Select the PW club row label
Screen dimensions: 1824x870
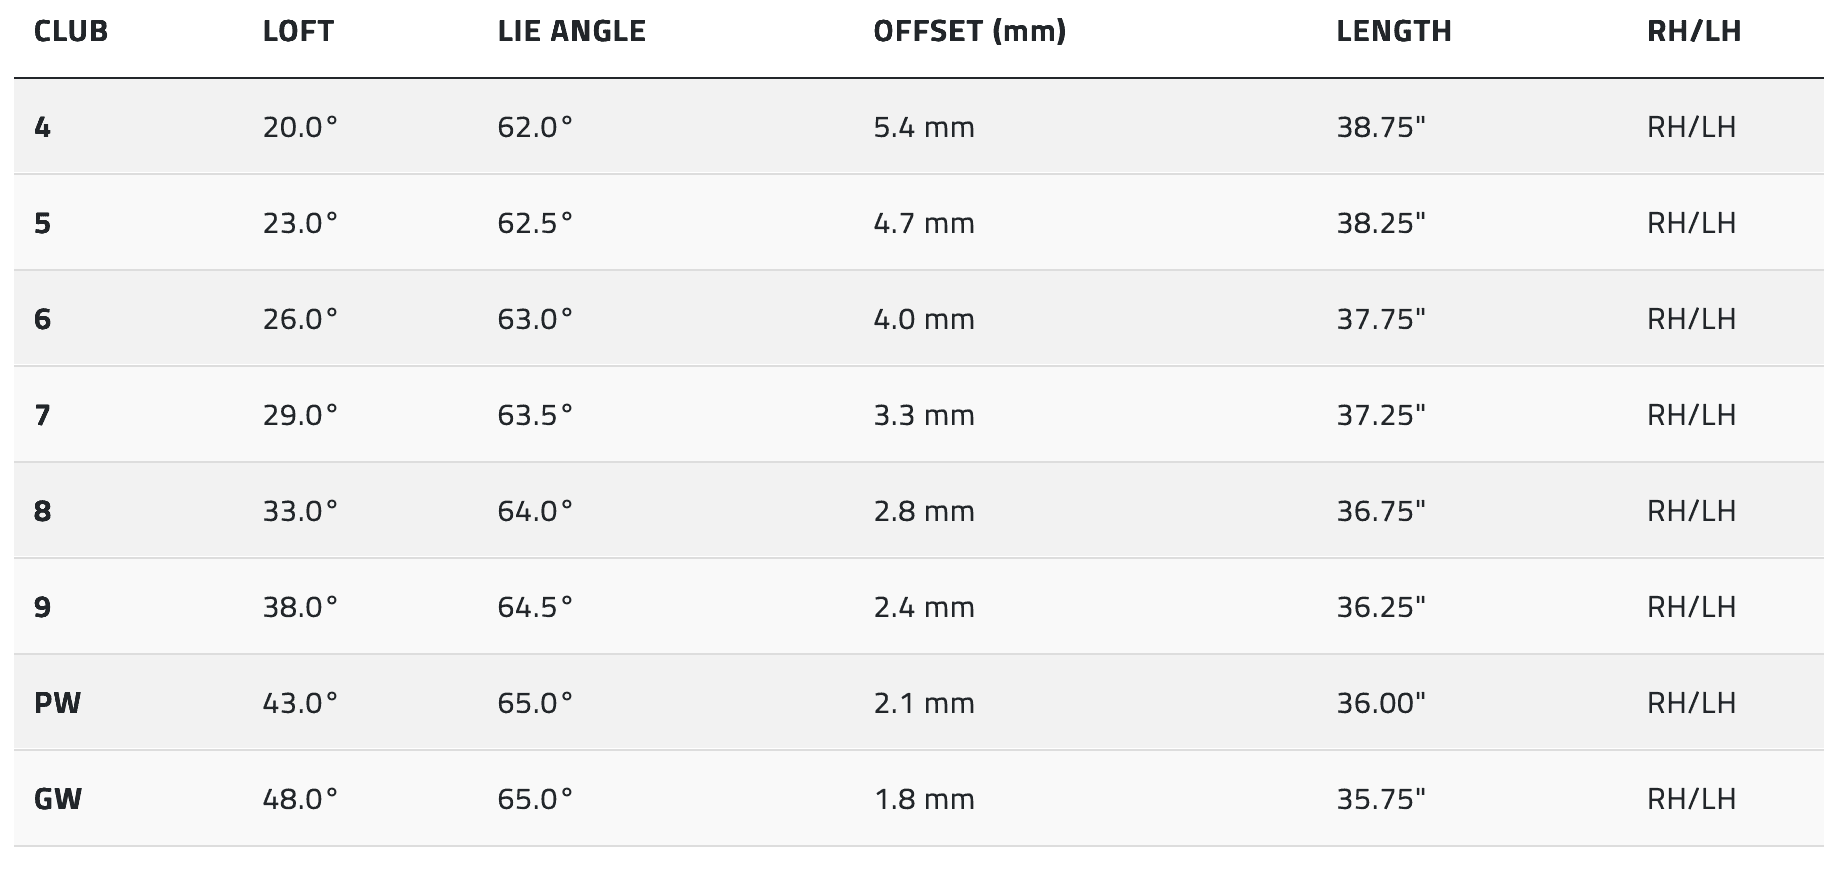[x=57, y=703]
